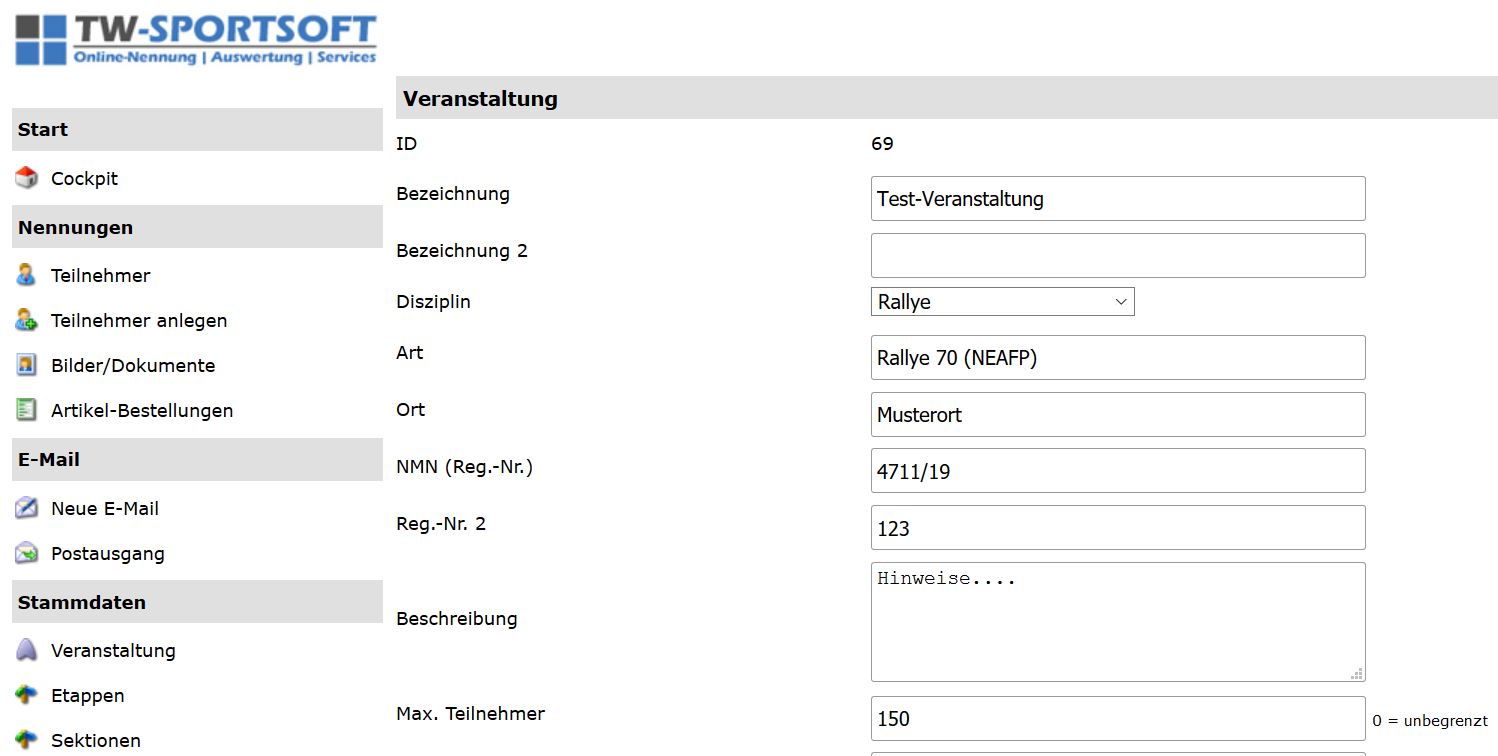Expand the Disziplin dropdown showing Rallye

tap(1002, 302)
